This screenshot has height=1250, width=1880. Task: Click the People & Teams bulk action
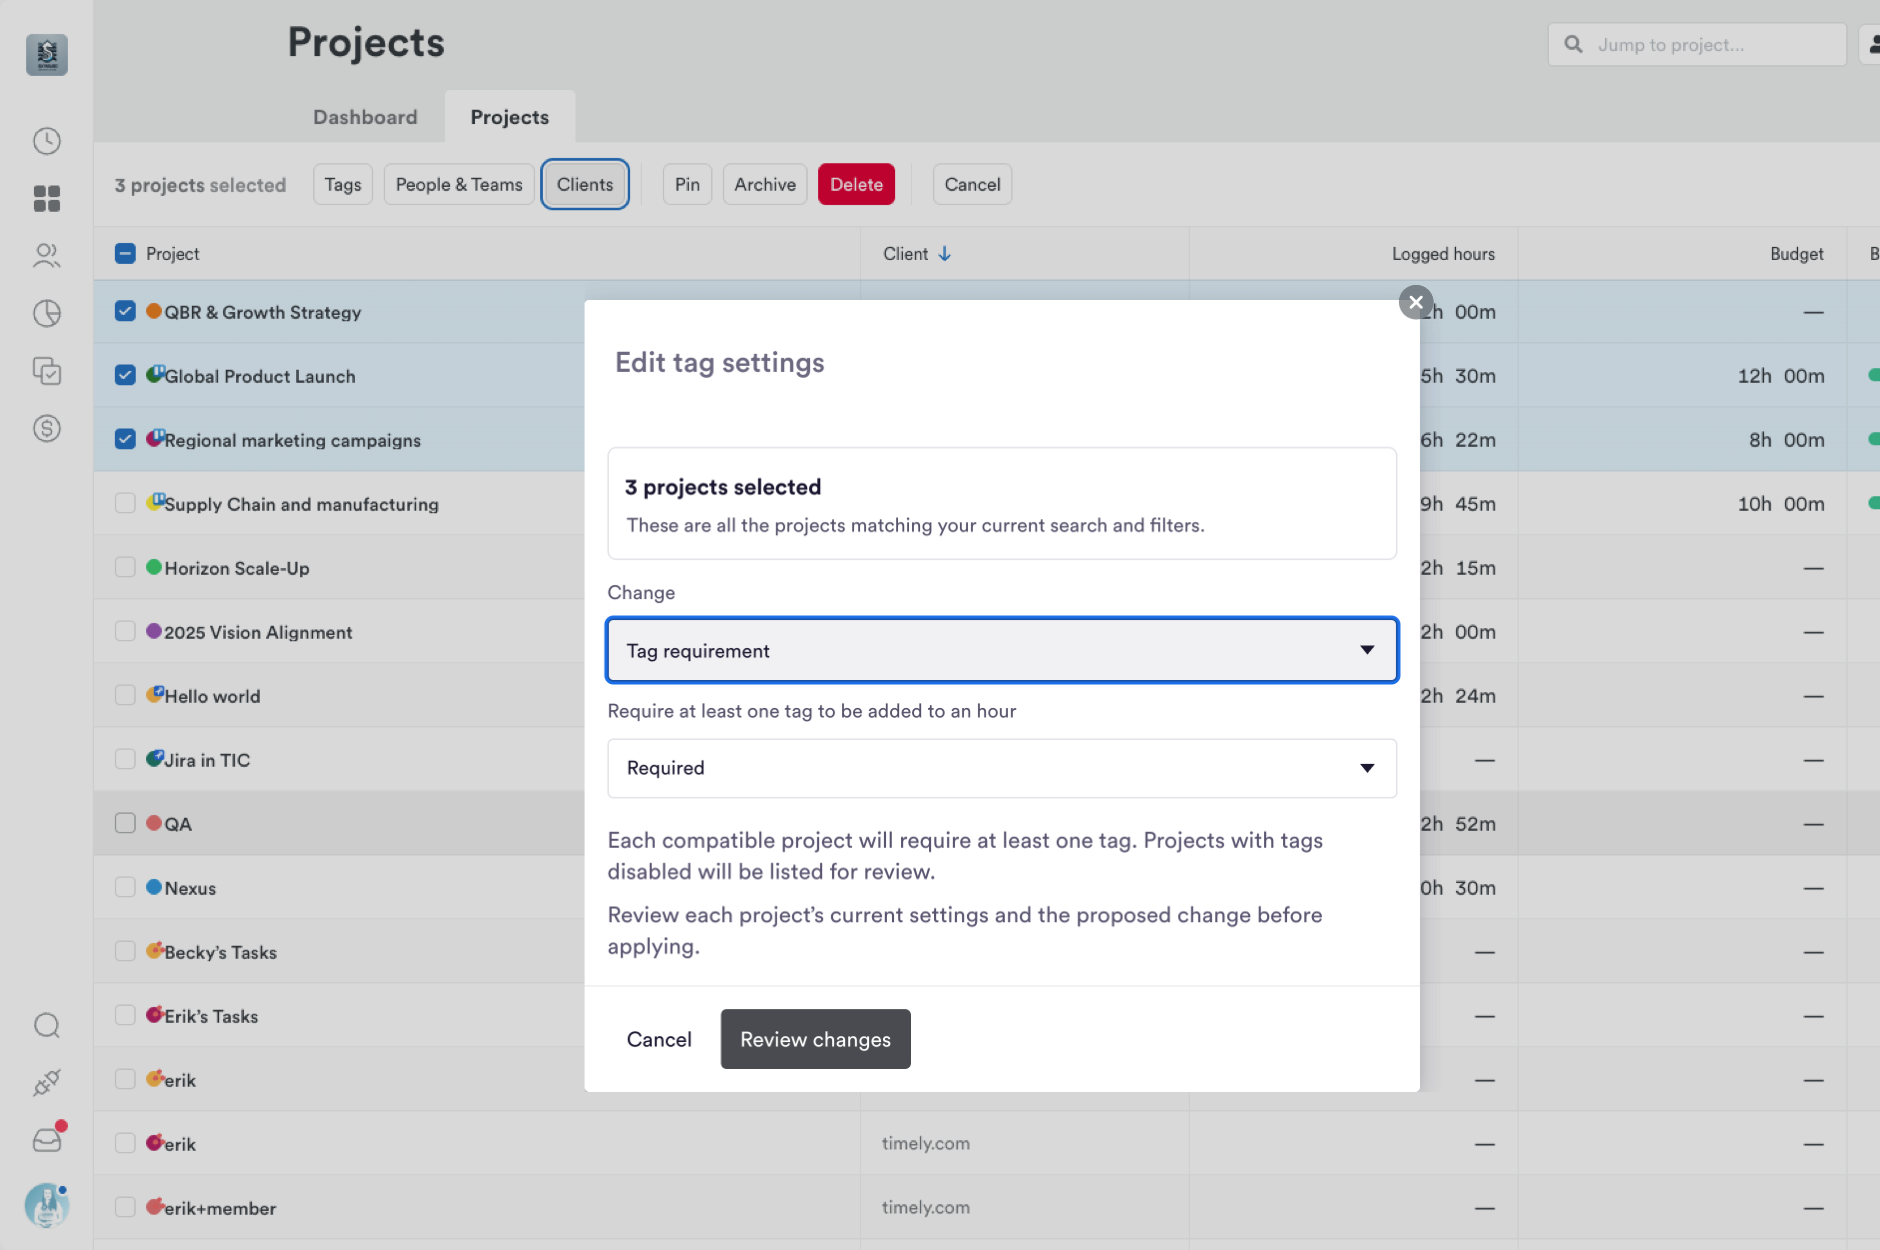point(459,184)
